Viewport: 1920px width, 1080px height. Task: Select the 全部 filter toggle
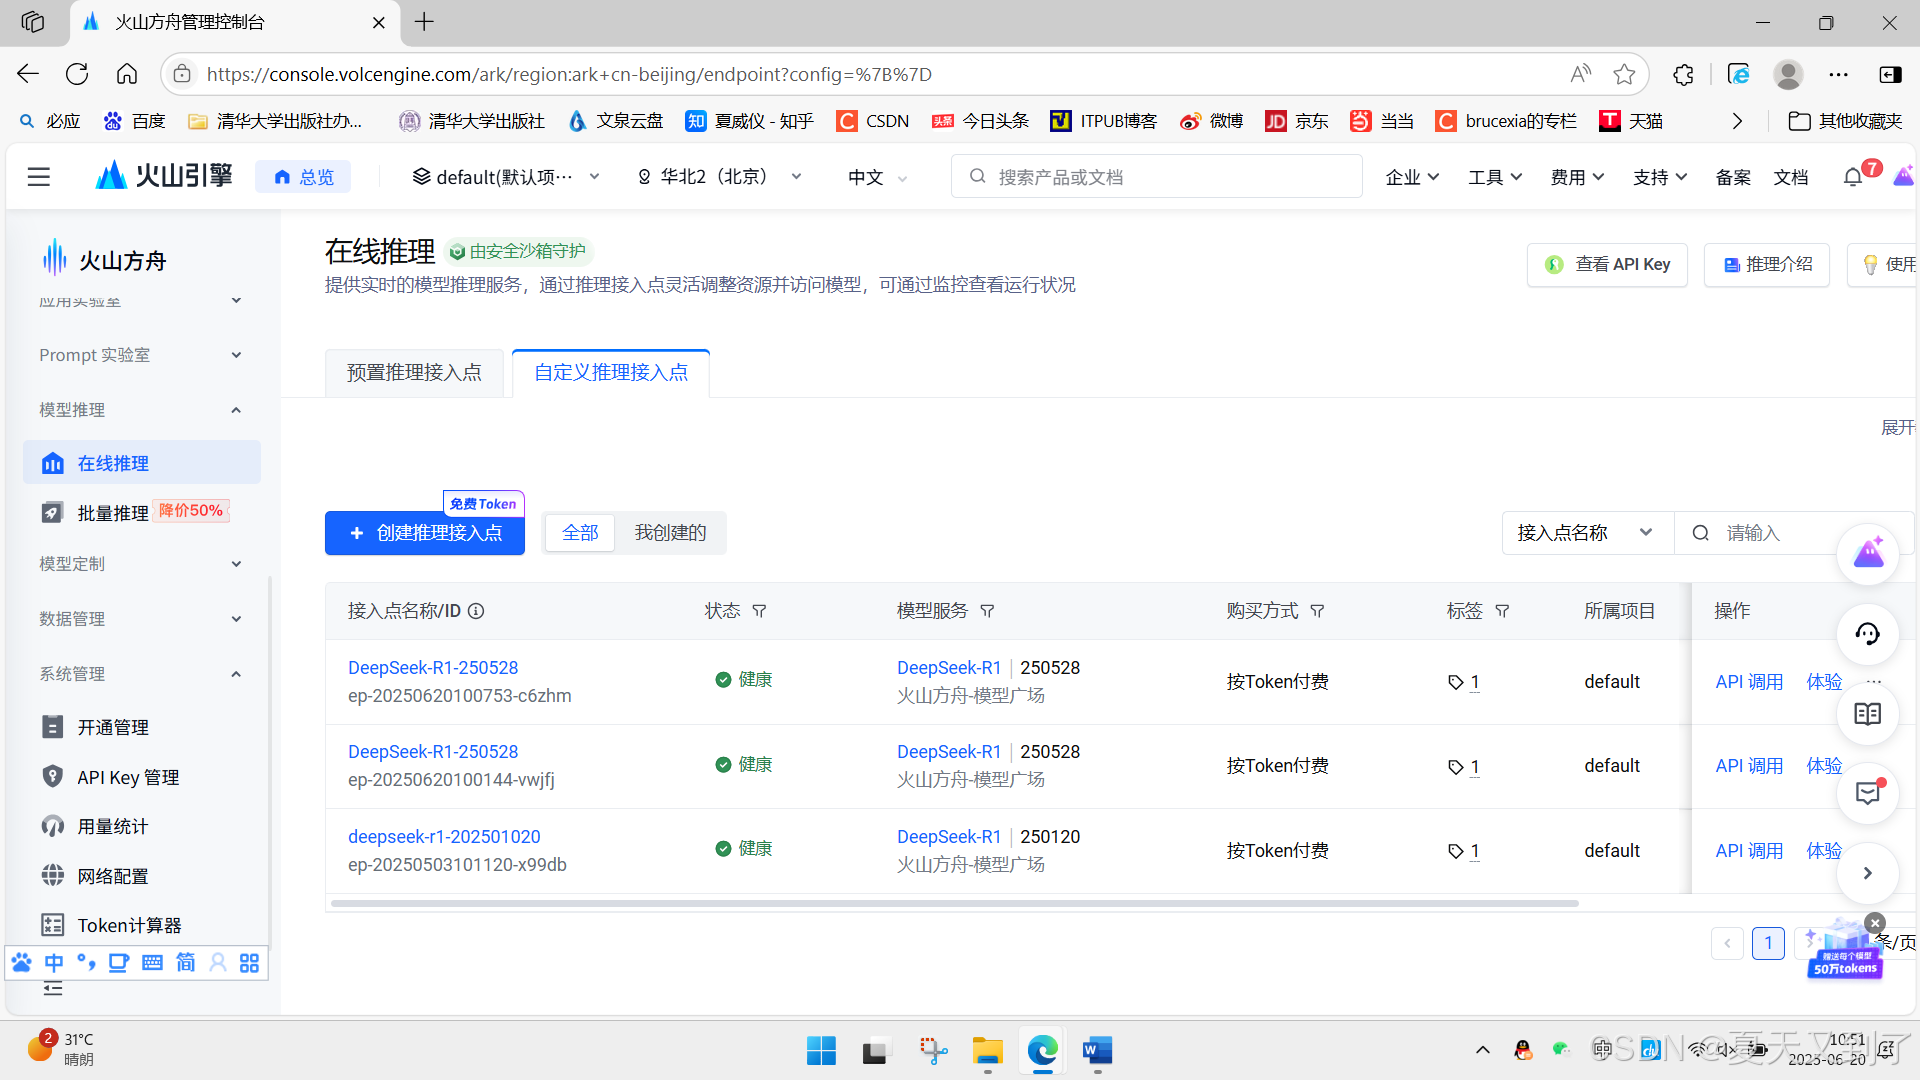pos(580,533)
